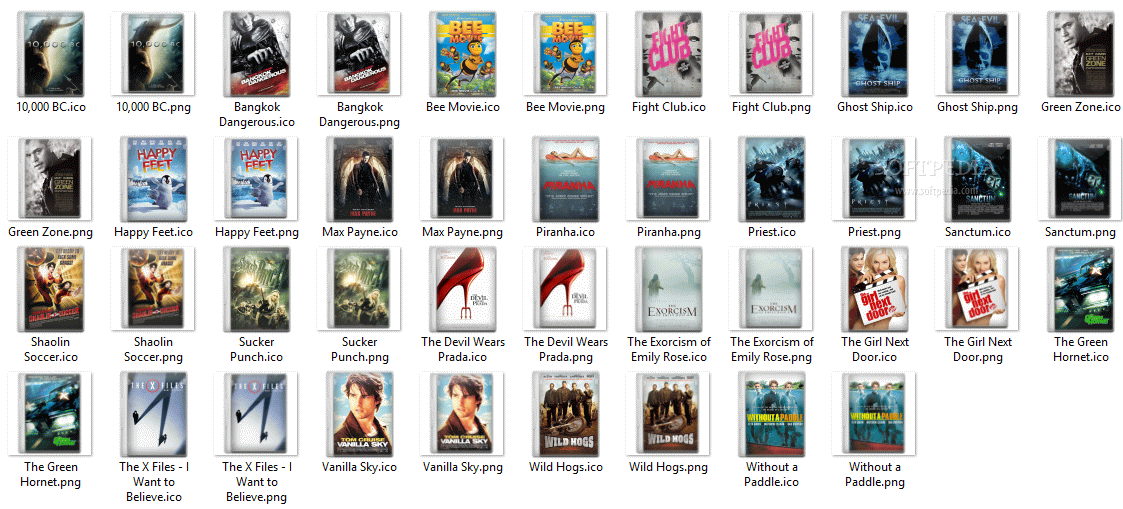Select the Piranha.png image
This screenshot has width=1123, height=509.
[x=668, y=179]
